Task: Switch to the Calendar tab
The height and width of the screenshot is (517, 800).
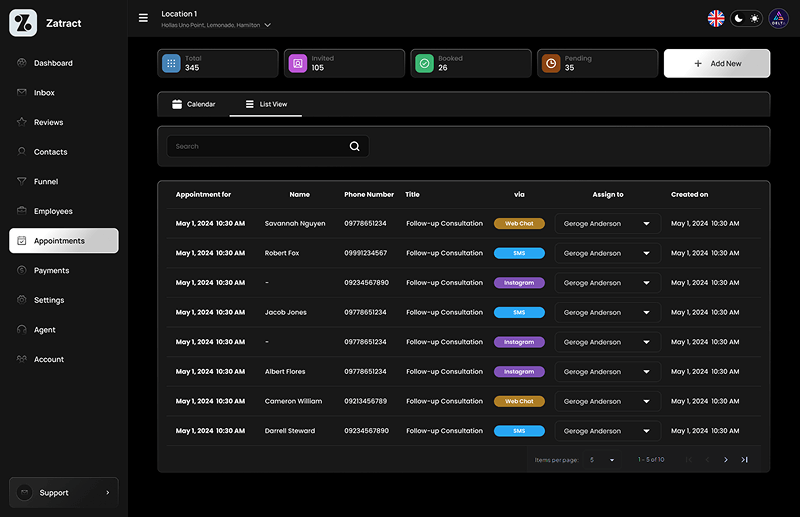Action: click(193, 104)
